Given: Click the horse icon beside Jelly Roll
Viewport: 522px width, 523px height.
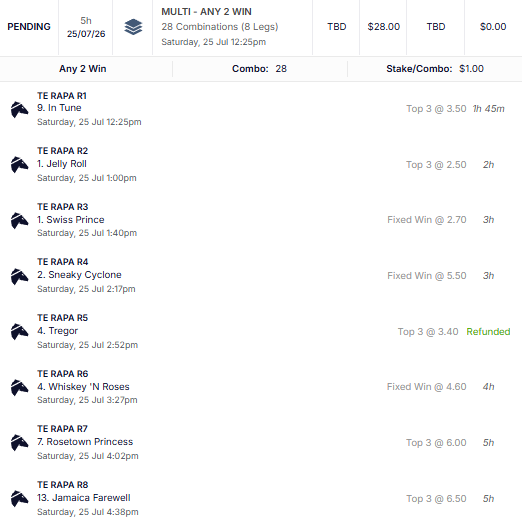Looking at the screenshot, I should (19, 165).
